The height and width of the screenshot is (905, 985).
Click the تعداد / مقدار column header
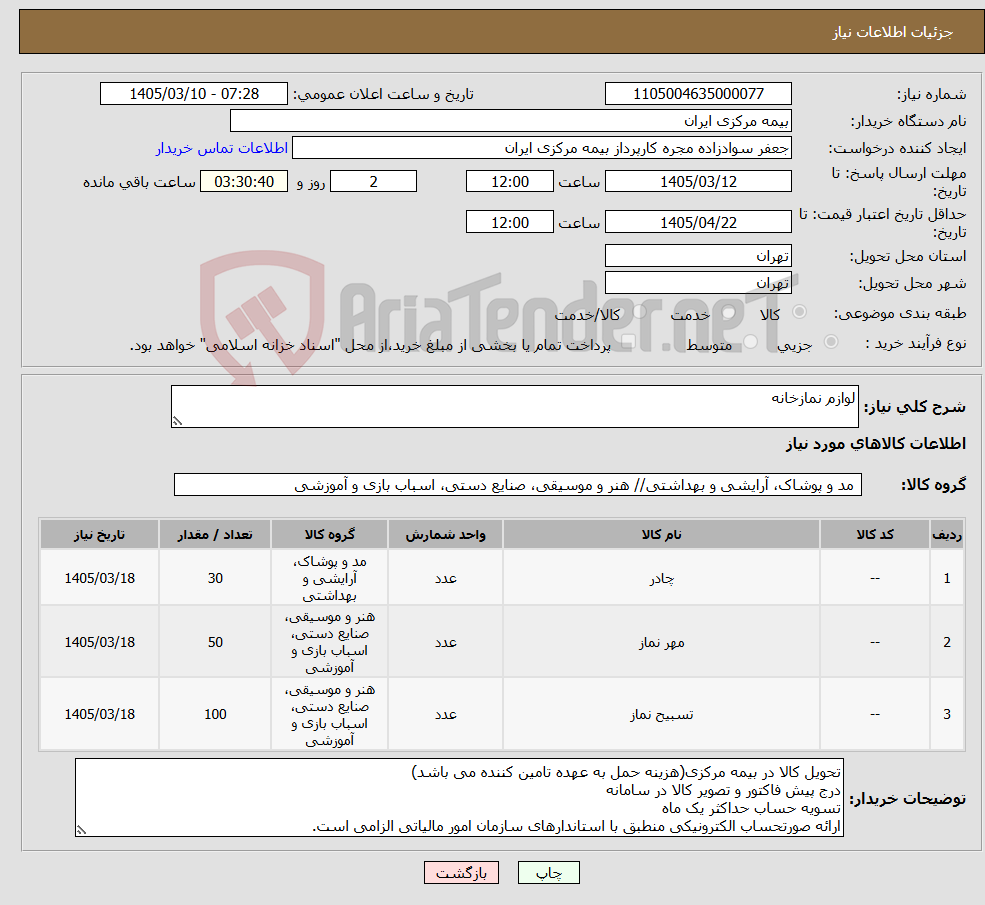pos(215,534)
